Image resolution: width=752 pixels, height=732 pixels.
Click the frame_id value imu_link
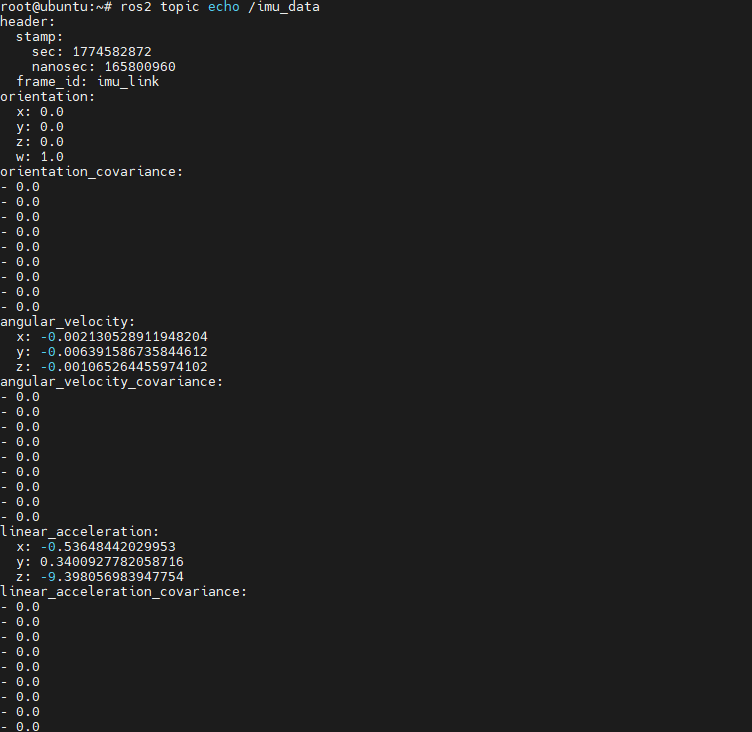point(128,82)
